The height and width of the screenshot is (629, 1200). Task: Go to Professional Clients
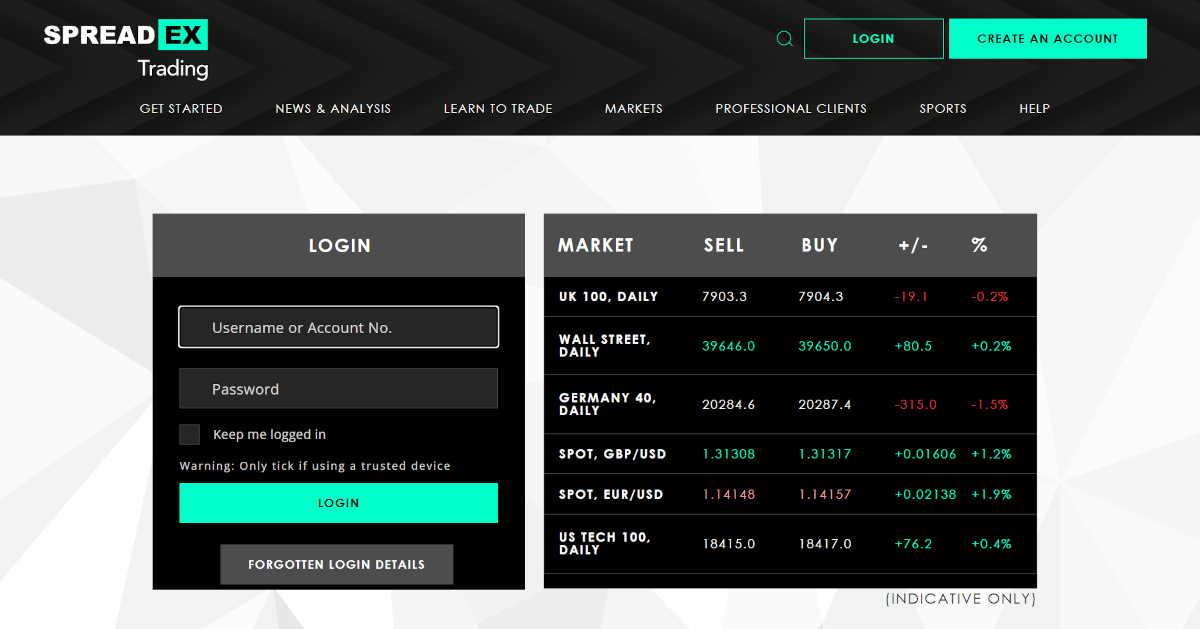791,108
